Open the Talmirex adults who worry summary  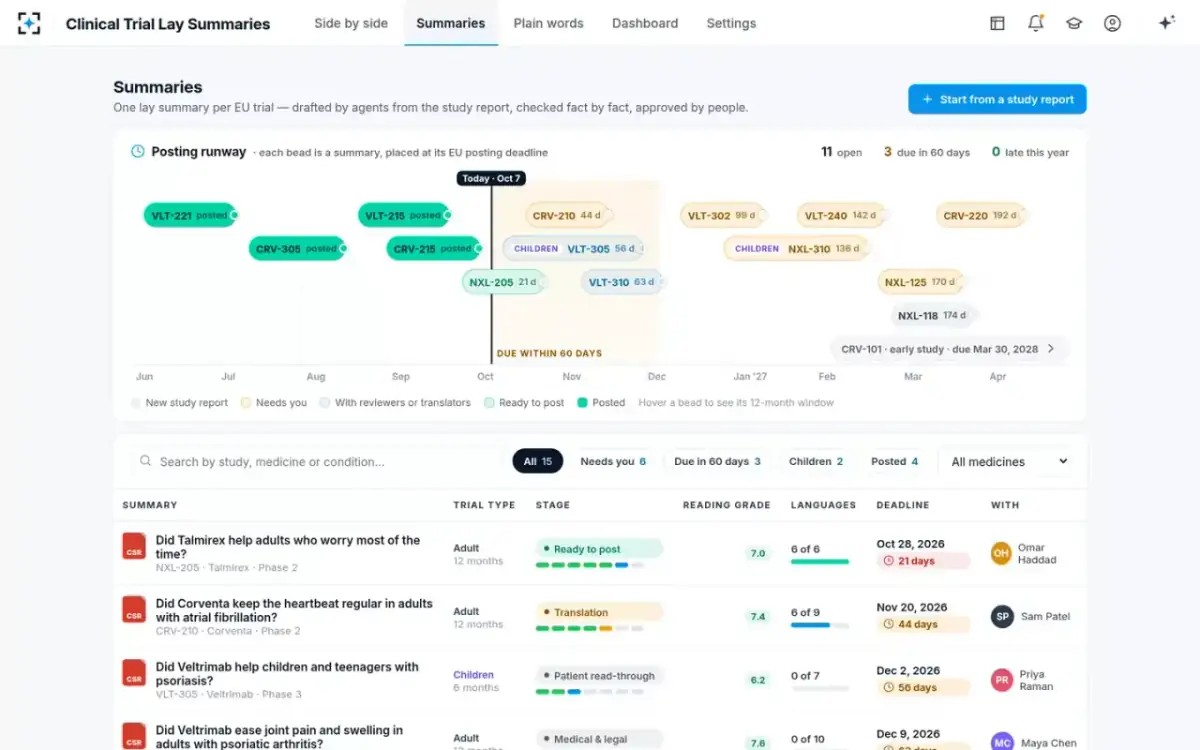pyautogui.click(x=288, y=547)
